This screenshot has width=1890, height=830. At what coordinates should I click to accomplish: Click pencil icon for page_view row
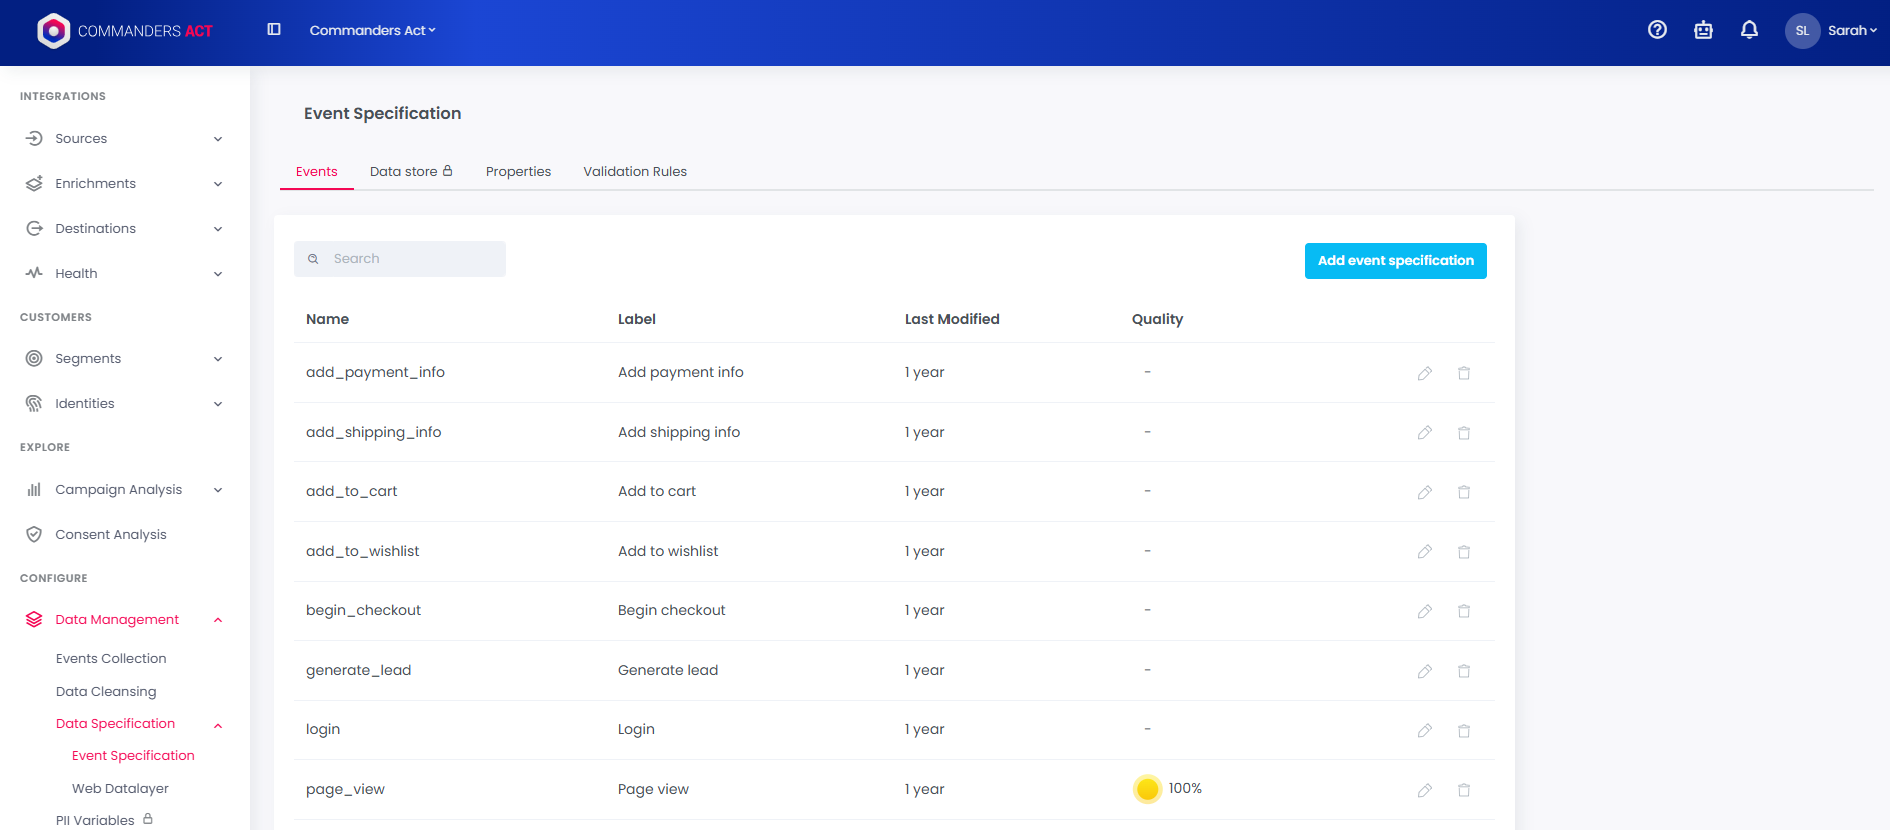[x=1424, y=790]
